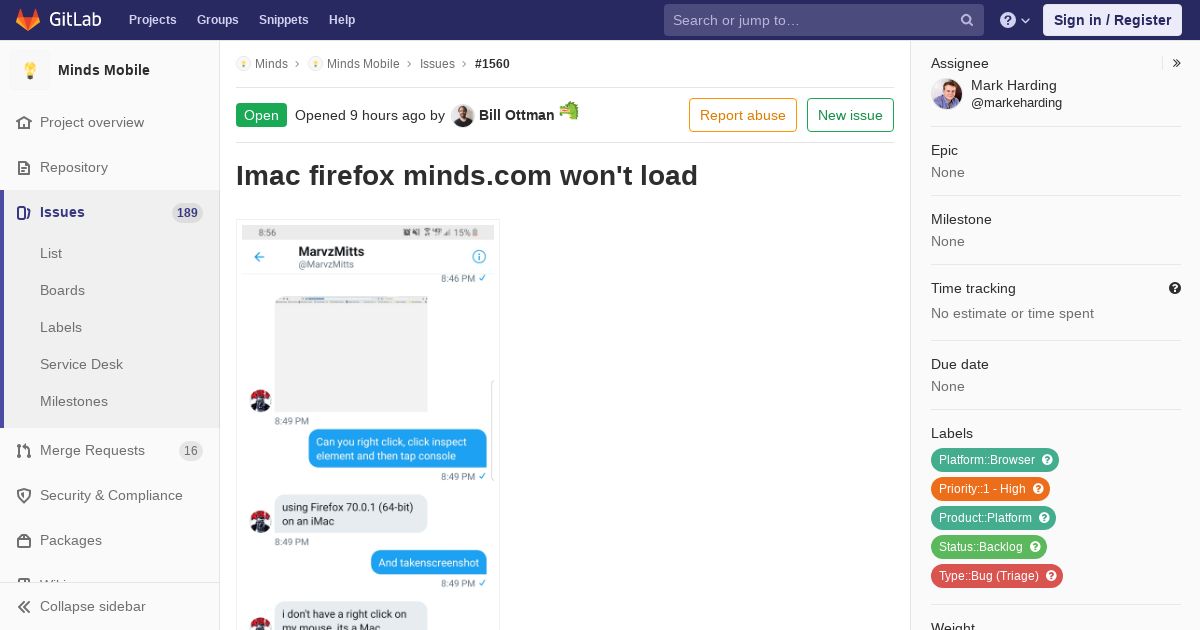Click the Repository file icon

coord(24,167)
